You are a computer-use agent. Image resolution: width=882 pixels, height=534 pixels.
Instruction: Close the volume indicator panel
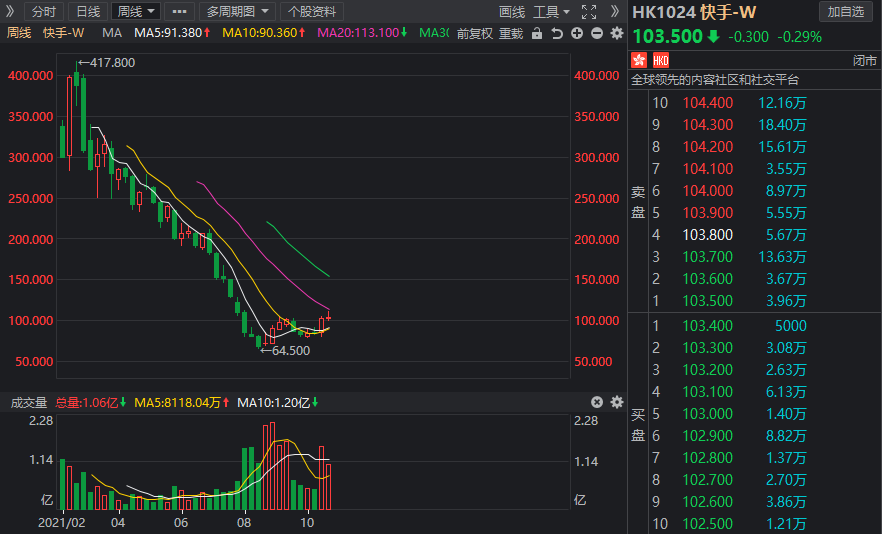pyautogui.click(x=597, y=402)
